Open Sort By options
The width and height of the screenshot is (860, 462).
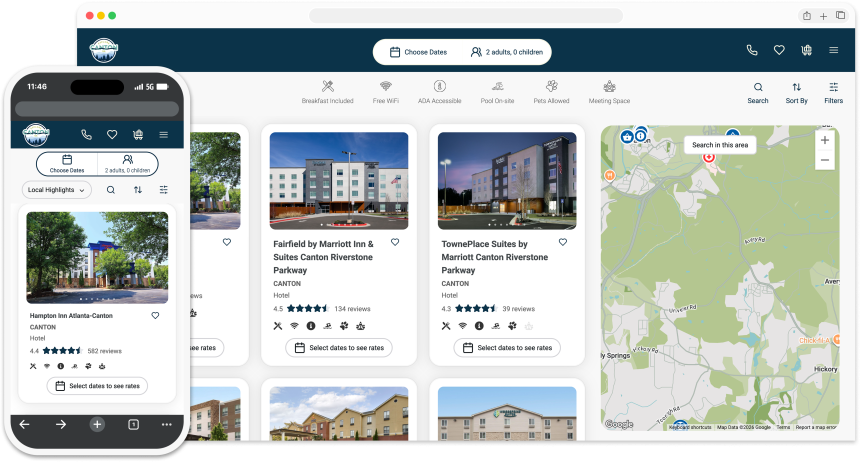(x=796, y=88)
